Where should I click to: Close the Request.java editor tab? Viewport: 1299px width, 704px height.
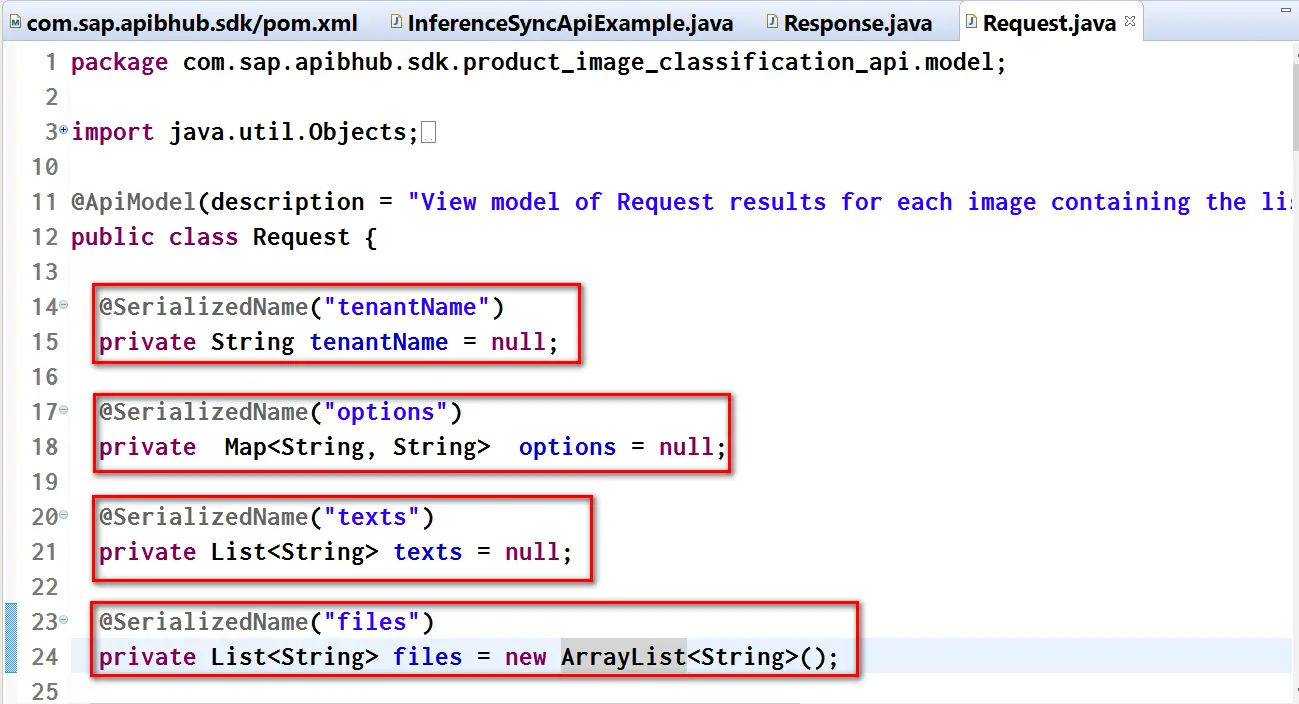click(x=1132, y=24)
